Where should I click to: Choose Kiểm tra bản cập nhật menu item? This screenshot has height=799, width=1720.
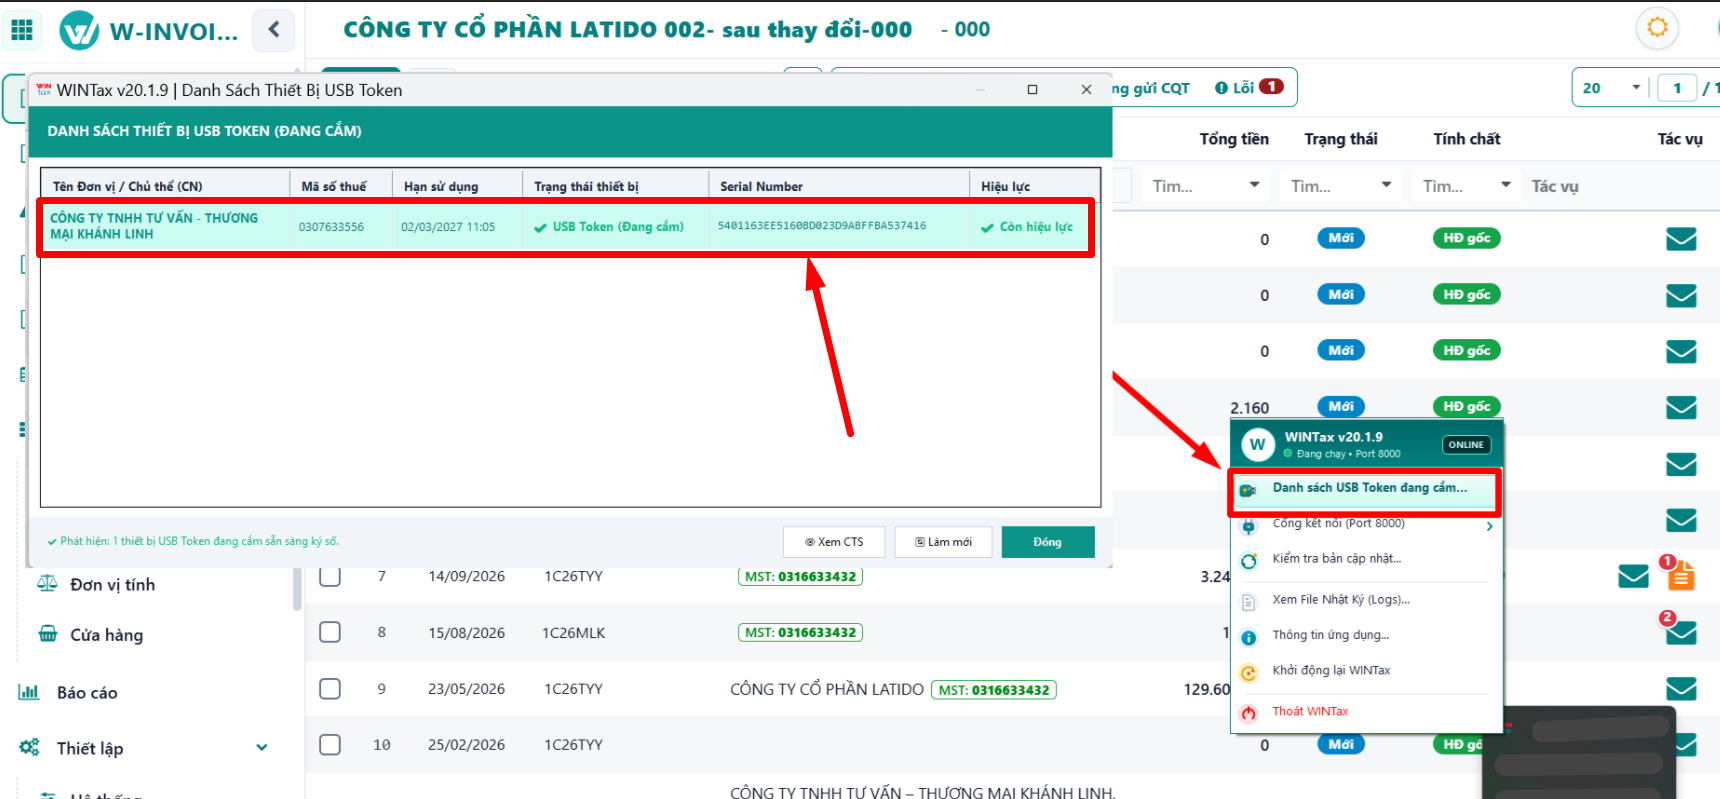[1365, 559]
